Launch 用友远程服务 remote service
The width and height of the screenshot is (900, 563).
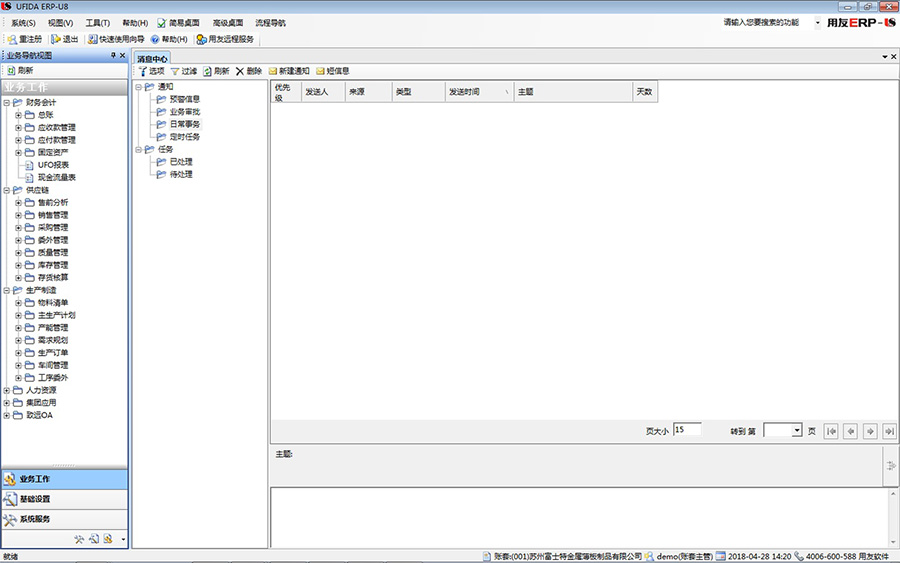tap(201, 39)
